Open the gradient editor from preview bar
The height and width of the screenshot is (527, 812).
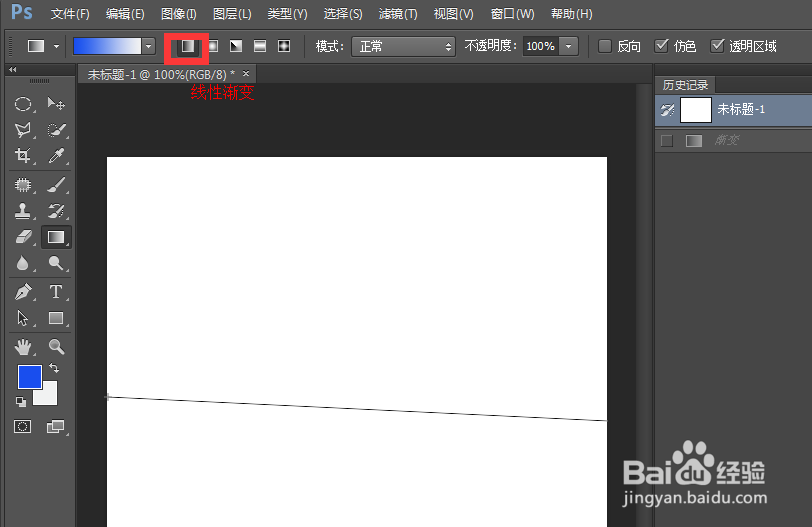107,46
